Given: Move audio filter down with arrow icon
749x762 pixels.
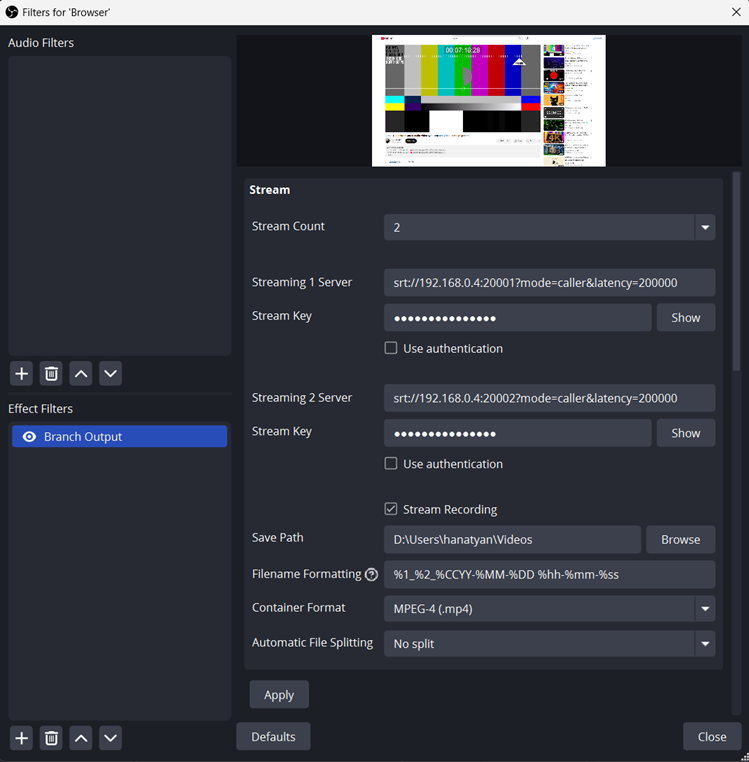Looking at the screenshot, I should pos(111,374).
